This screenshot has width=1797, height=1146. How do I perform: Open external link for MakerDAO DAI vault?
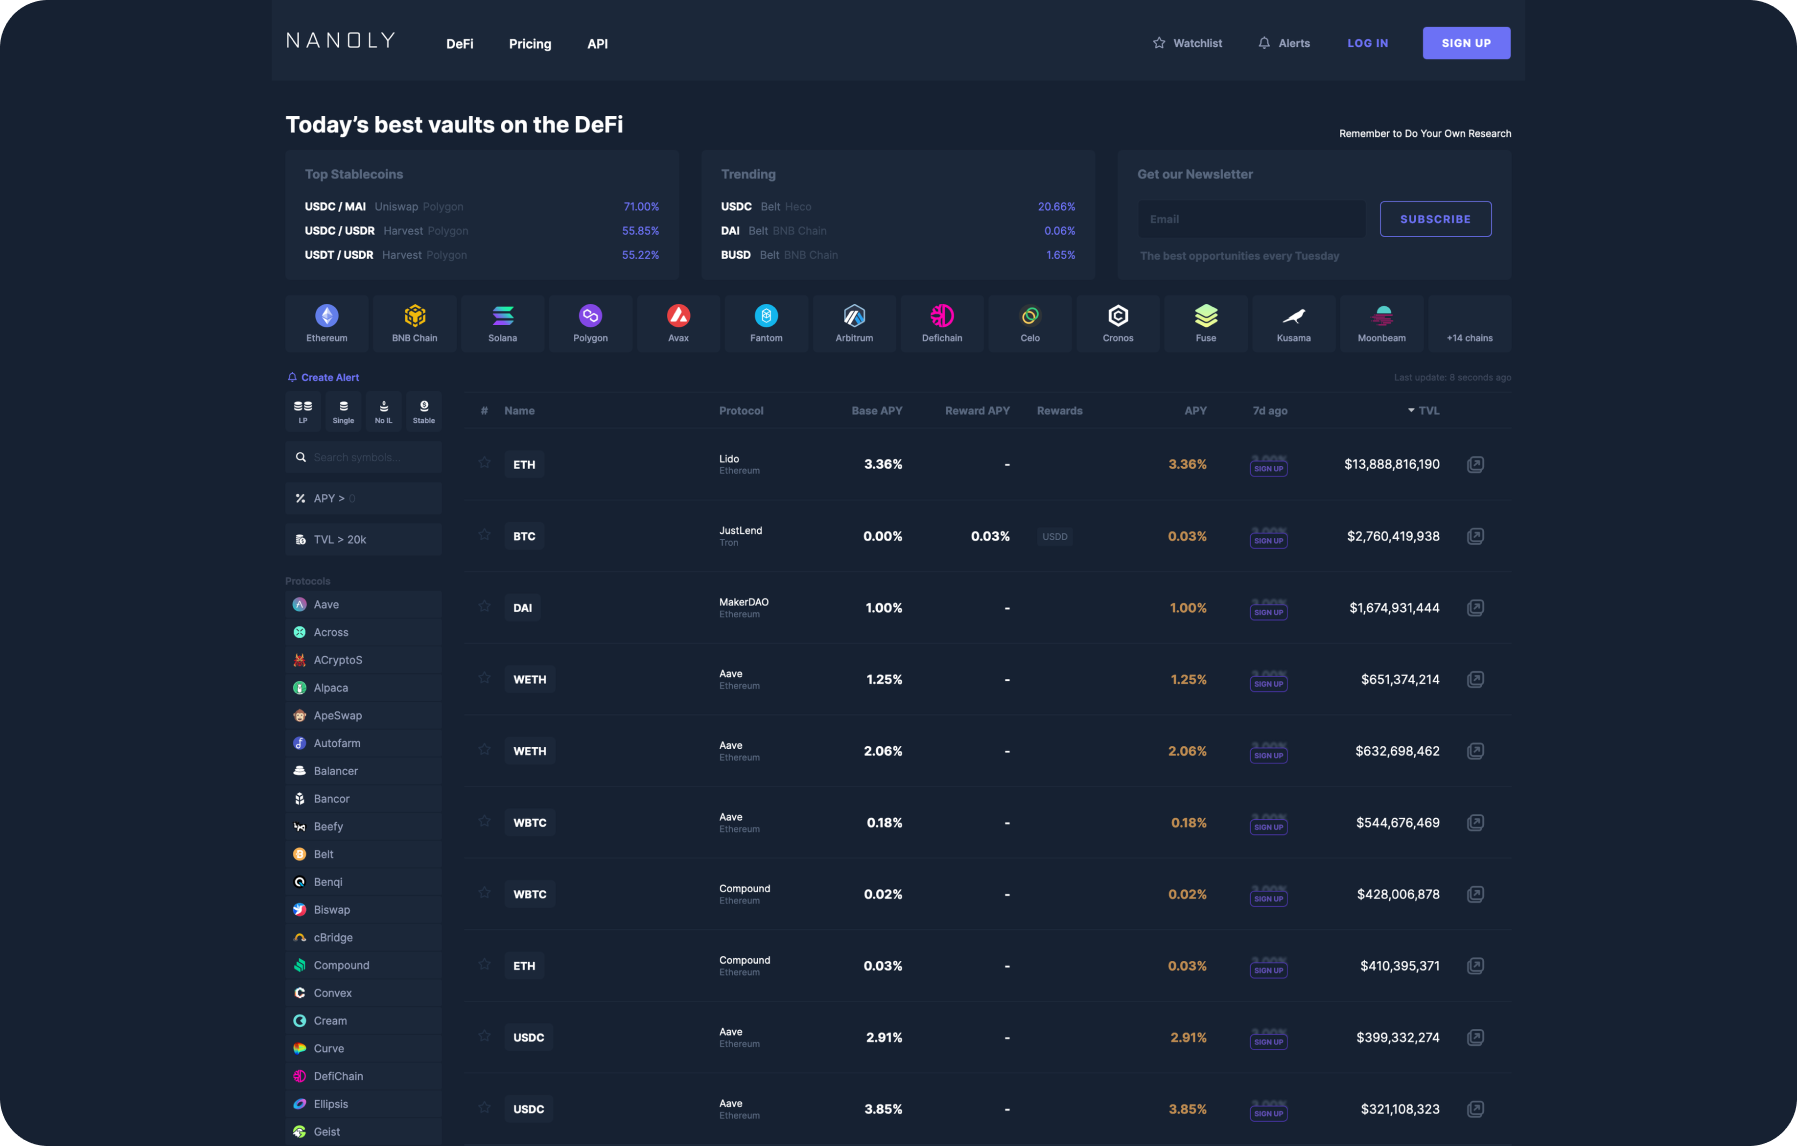coord(1475,608)
